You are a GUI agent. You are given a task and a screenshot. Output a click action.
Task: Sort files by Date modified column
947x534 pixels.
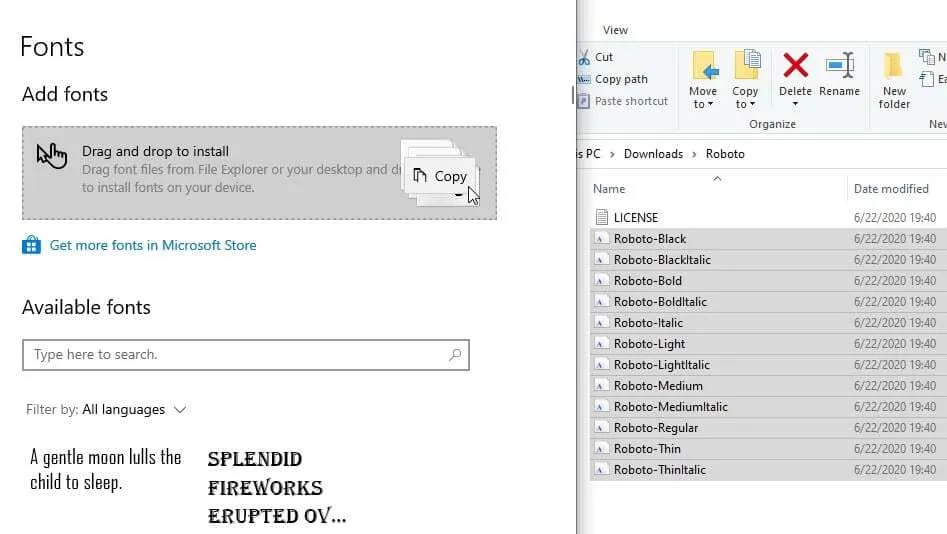pos(891,189)
